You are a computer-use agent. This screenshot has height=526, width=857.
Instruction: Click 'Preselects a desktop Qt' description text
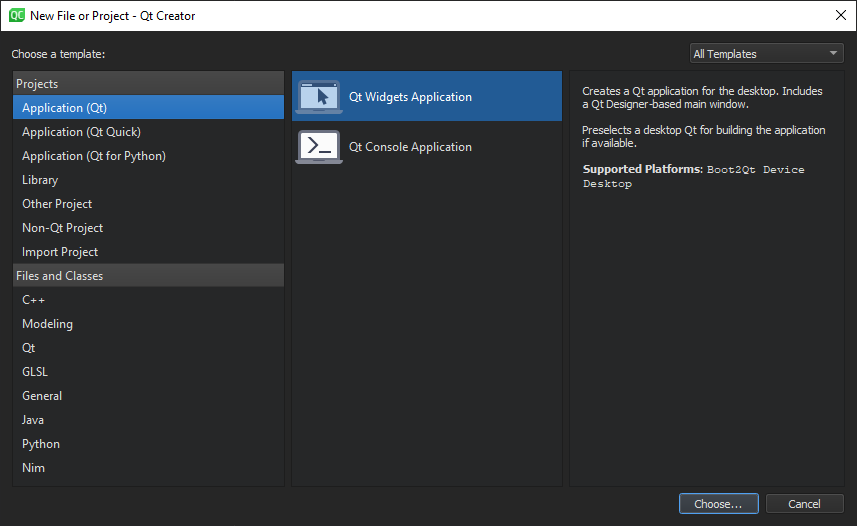(703, 137)
